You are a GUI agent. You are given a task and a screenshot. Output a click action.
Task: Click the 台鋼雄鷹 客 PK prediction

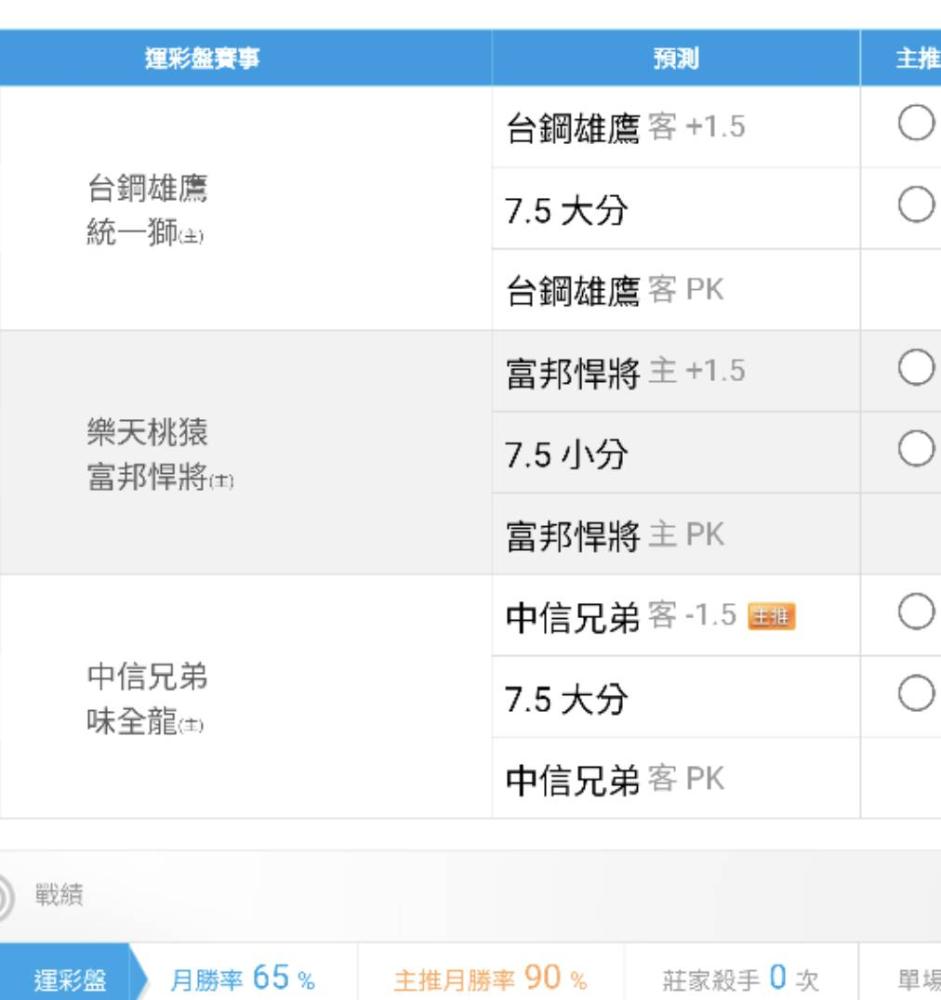coord(615,290)
